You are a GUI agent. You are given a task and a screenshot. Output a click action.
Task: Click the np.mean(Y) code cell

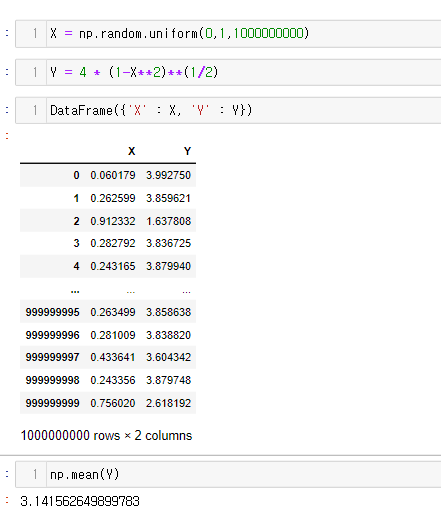tap(228, 474)
